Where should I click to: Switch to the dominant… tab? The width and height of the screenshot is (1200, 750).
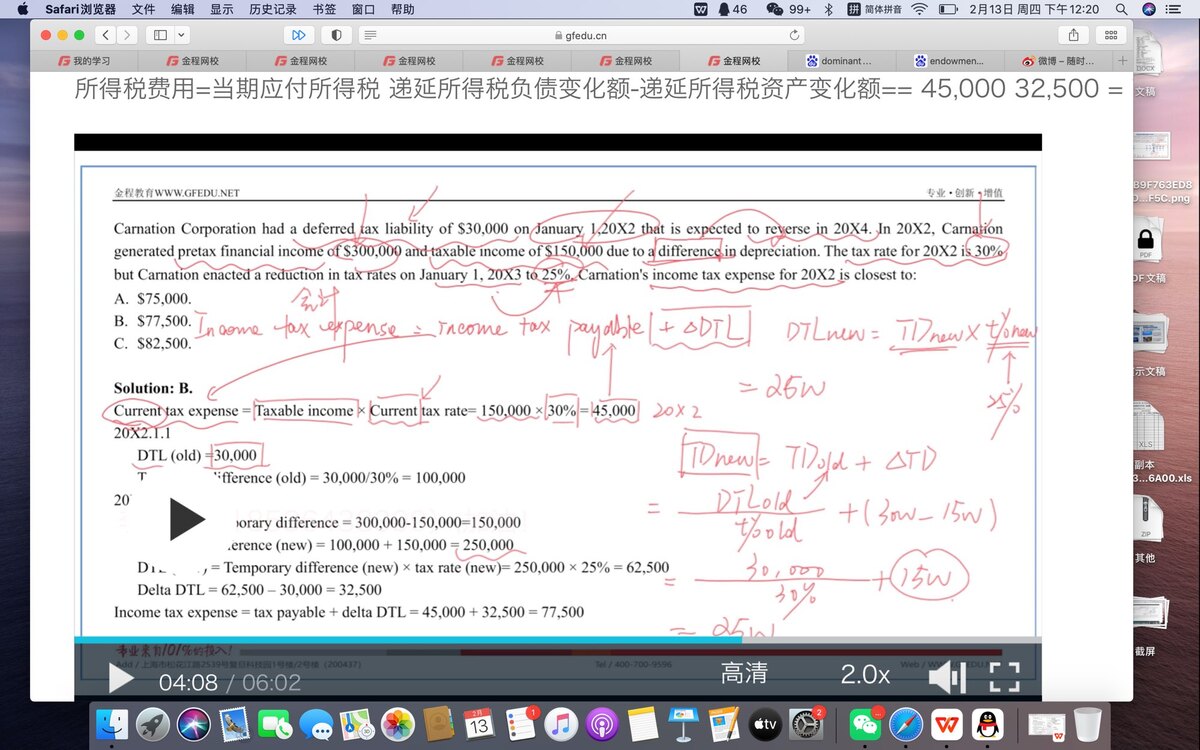839,61
